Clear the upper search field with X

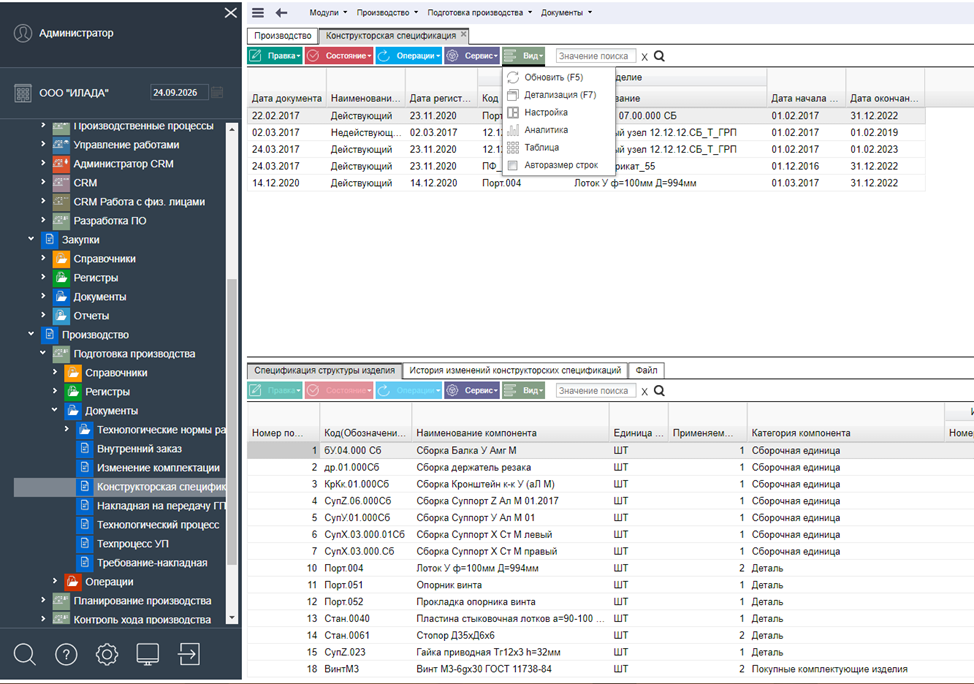[x=645, y=57]
